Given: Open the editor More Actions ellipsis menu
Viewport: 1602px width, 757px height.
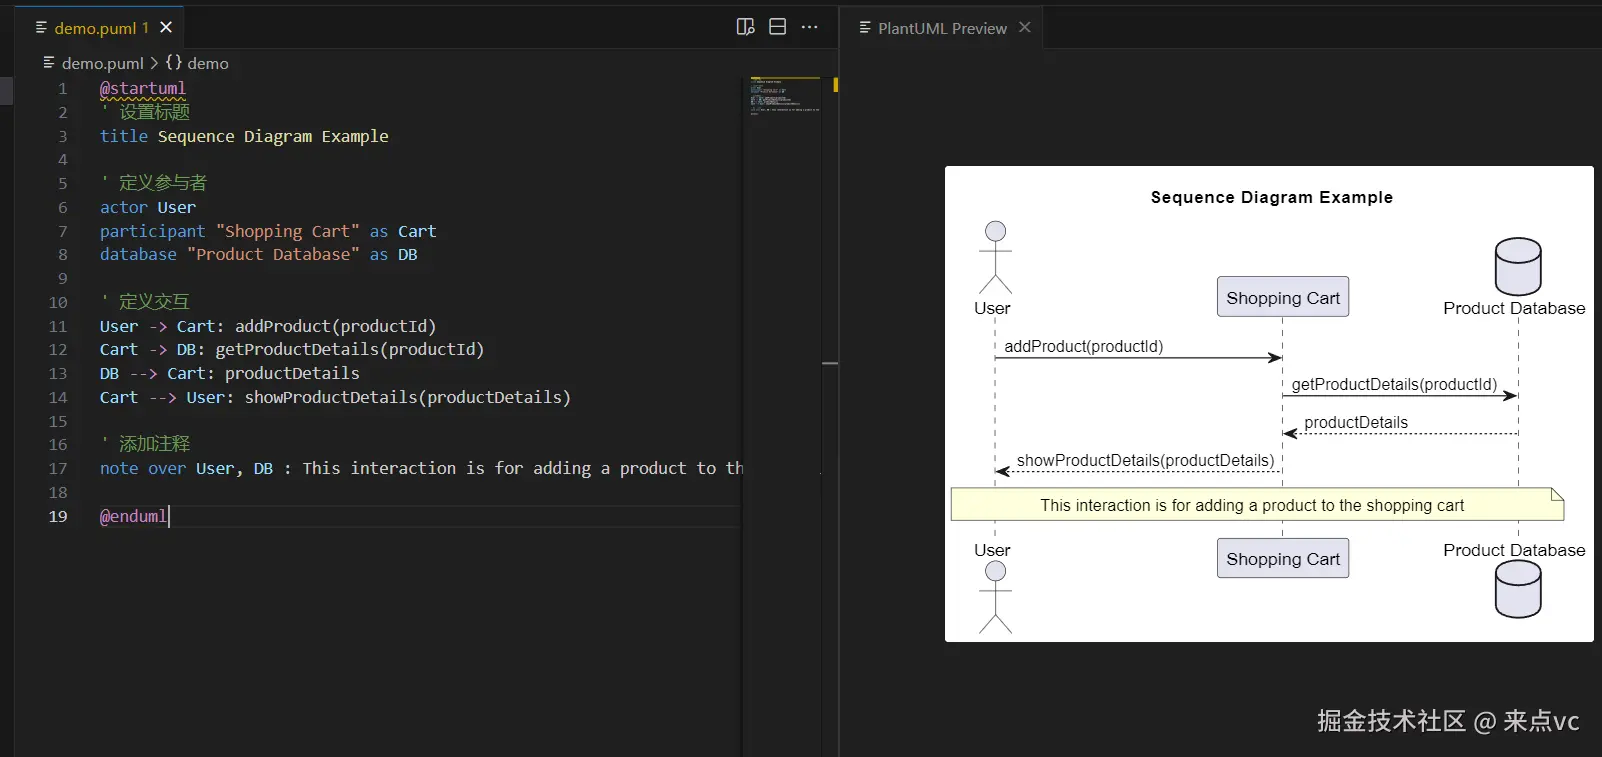Looking at the screenshot, I should pos(809,27).
